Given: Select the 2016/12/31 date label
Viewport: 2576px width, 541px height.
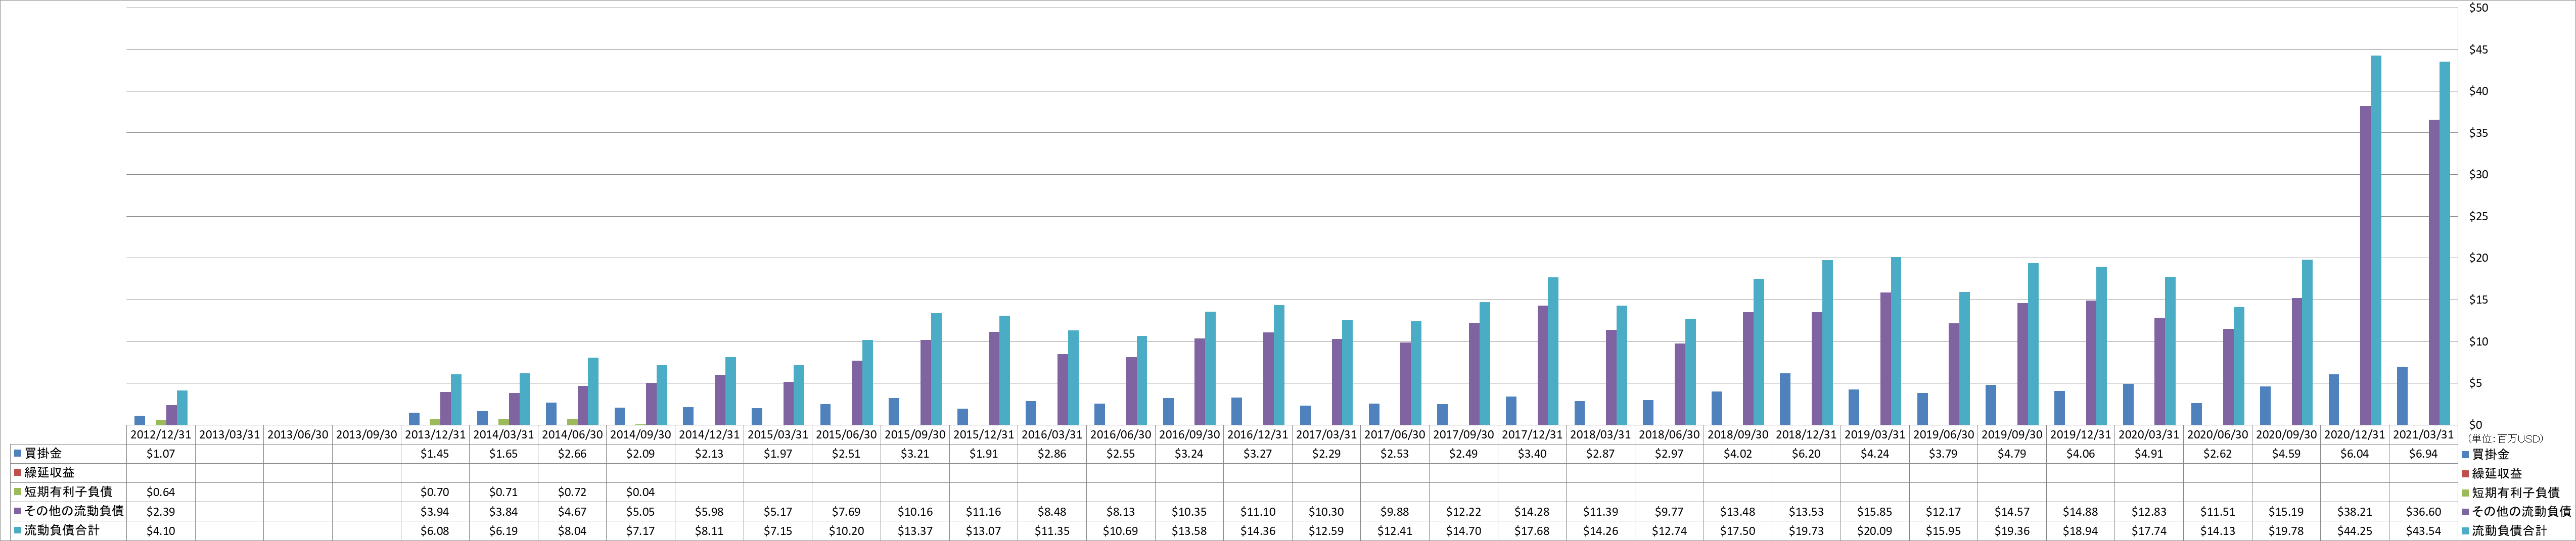Looking at the screenshot, I should [x=1258, y=435].
